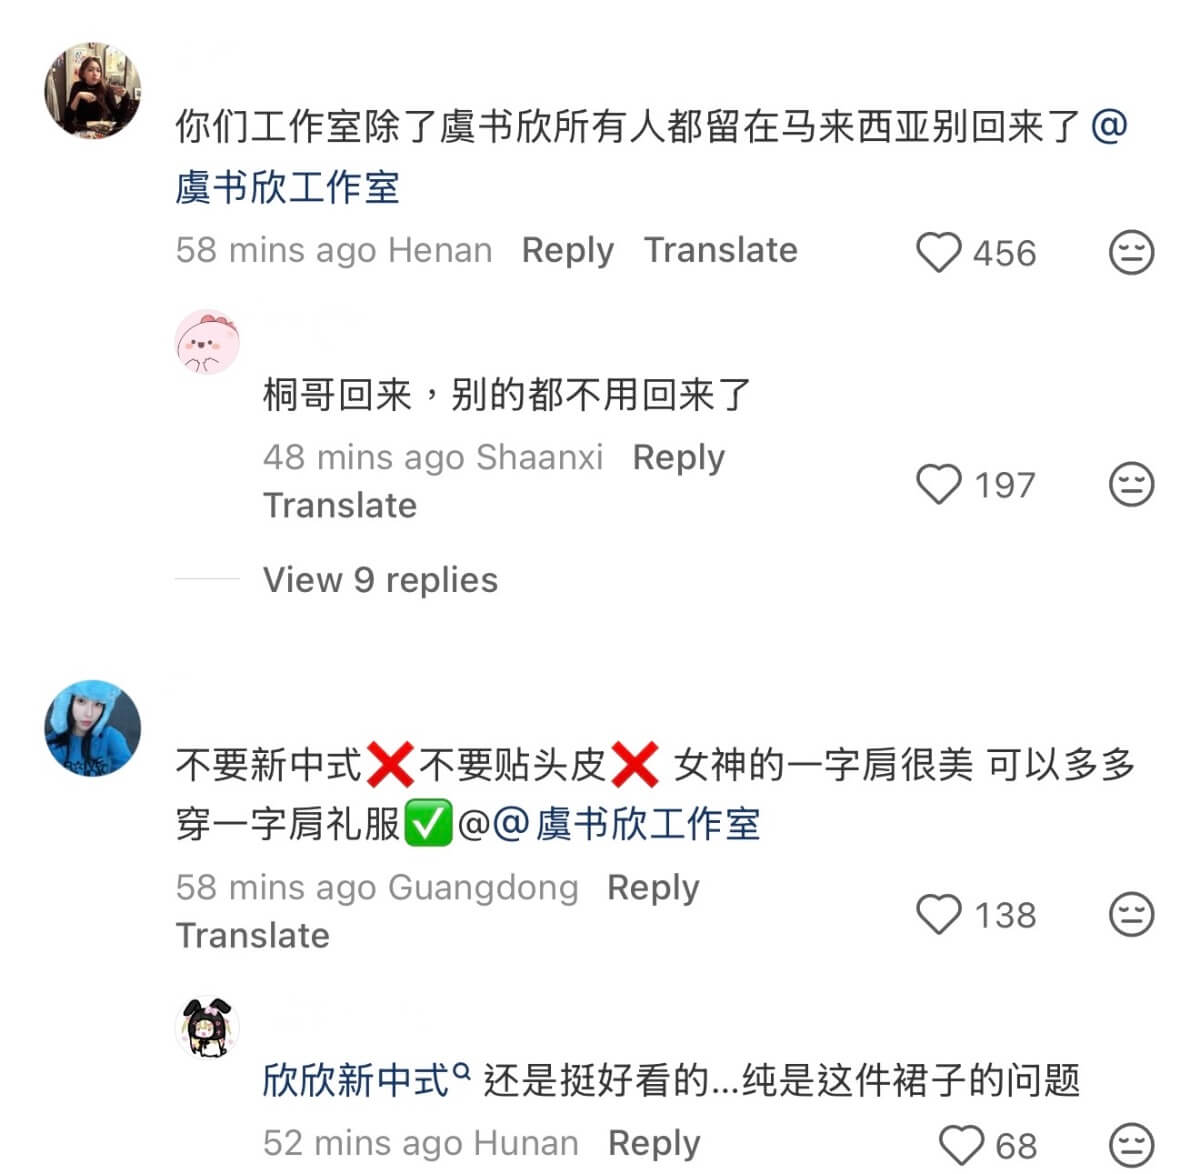Viewport: 1200px width, 1174px height.
Task: Reply to the Guangdong comment
Action: [653, 888]
